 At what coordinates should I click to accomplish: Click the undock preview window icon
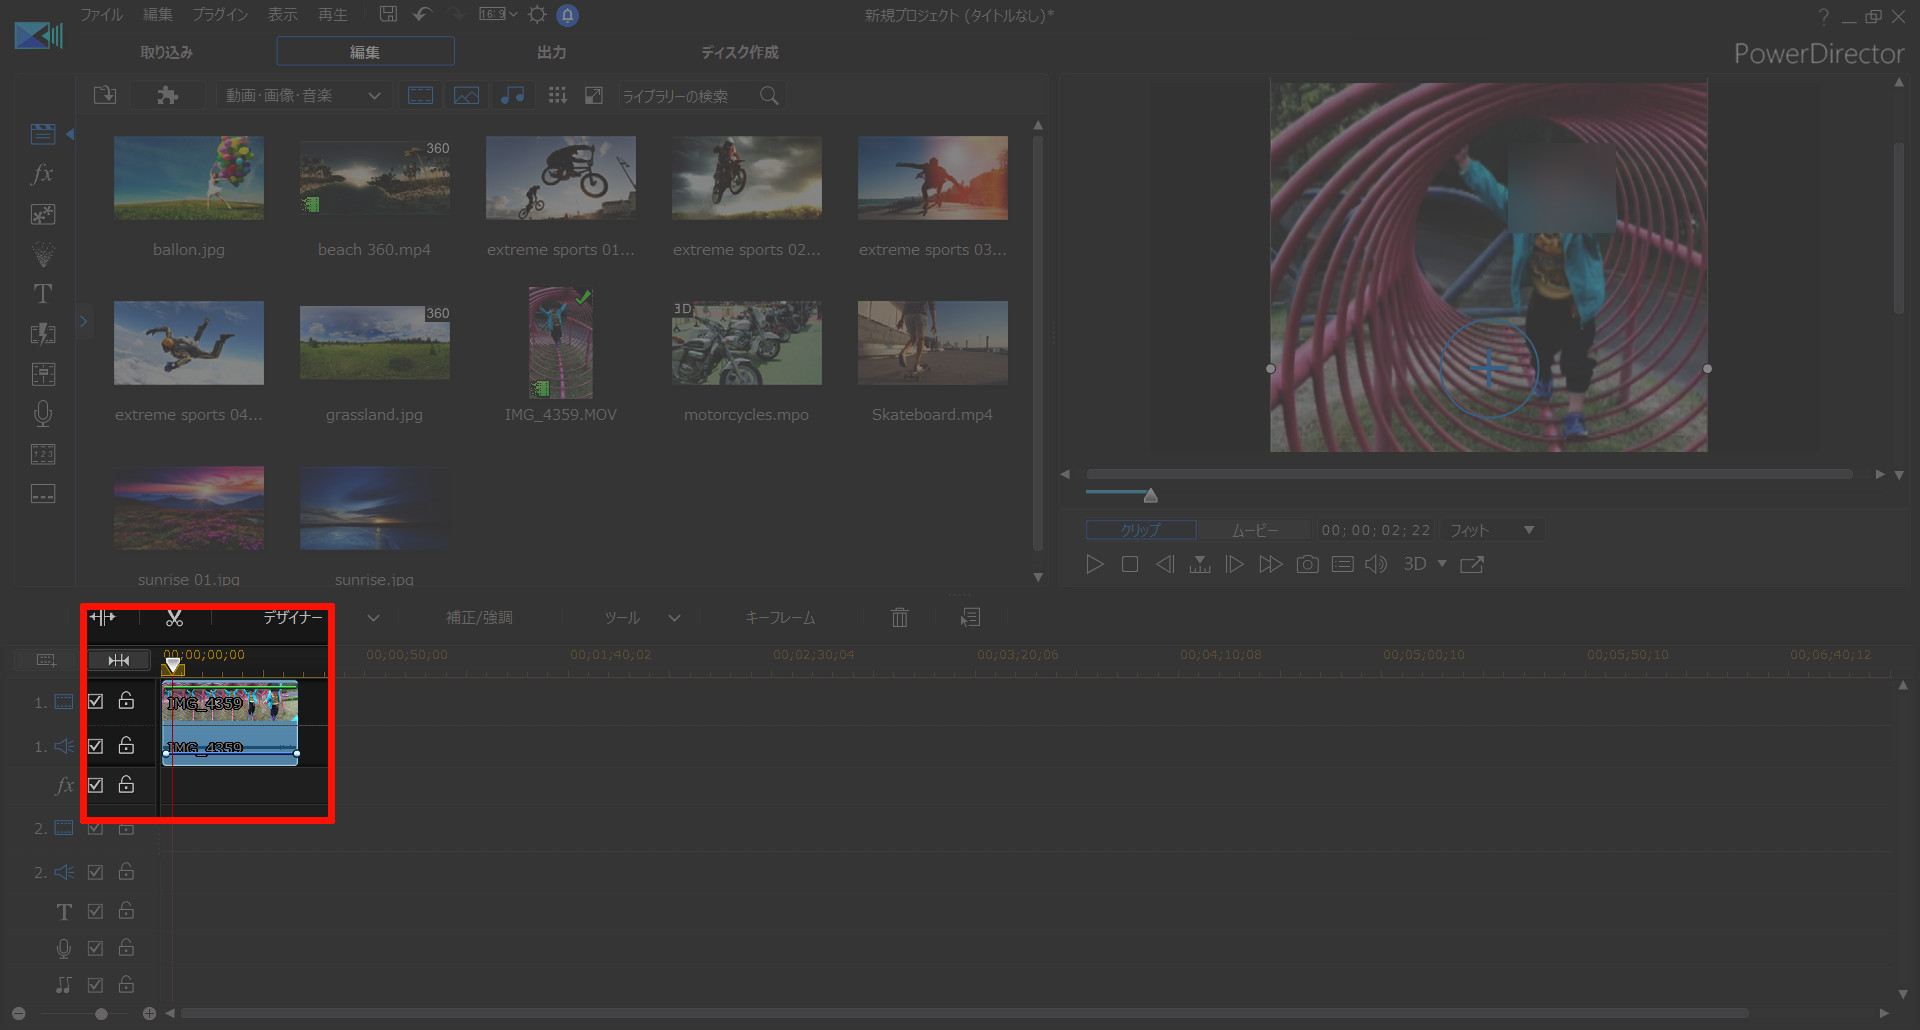[1472, 564]
